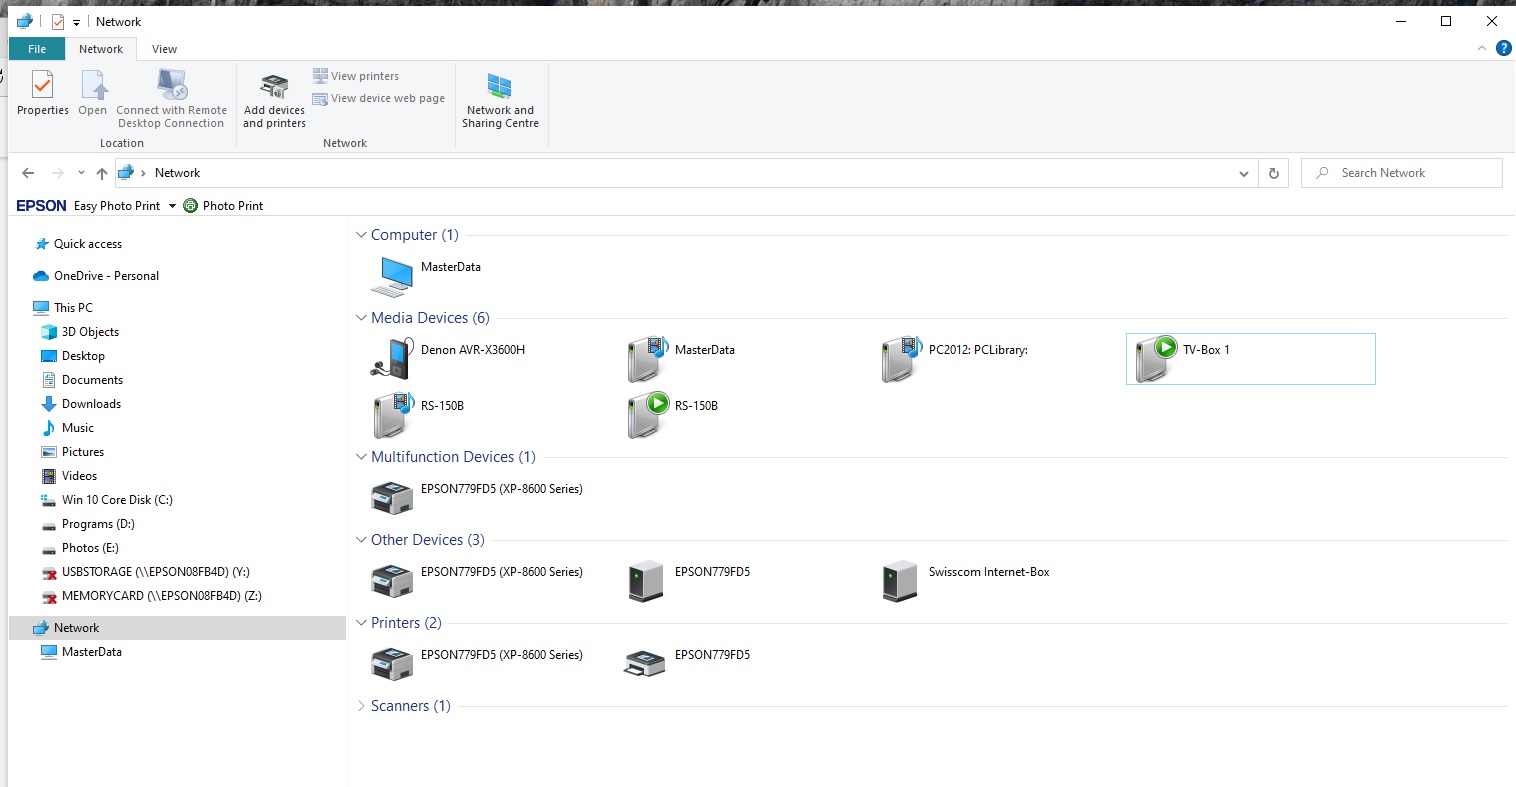This screenshot has height=787, width=1516.
Task: Connect with Remote Desktop Connection
Action: (171, 98)
